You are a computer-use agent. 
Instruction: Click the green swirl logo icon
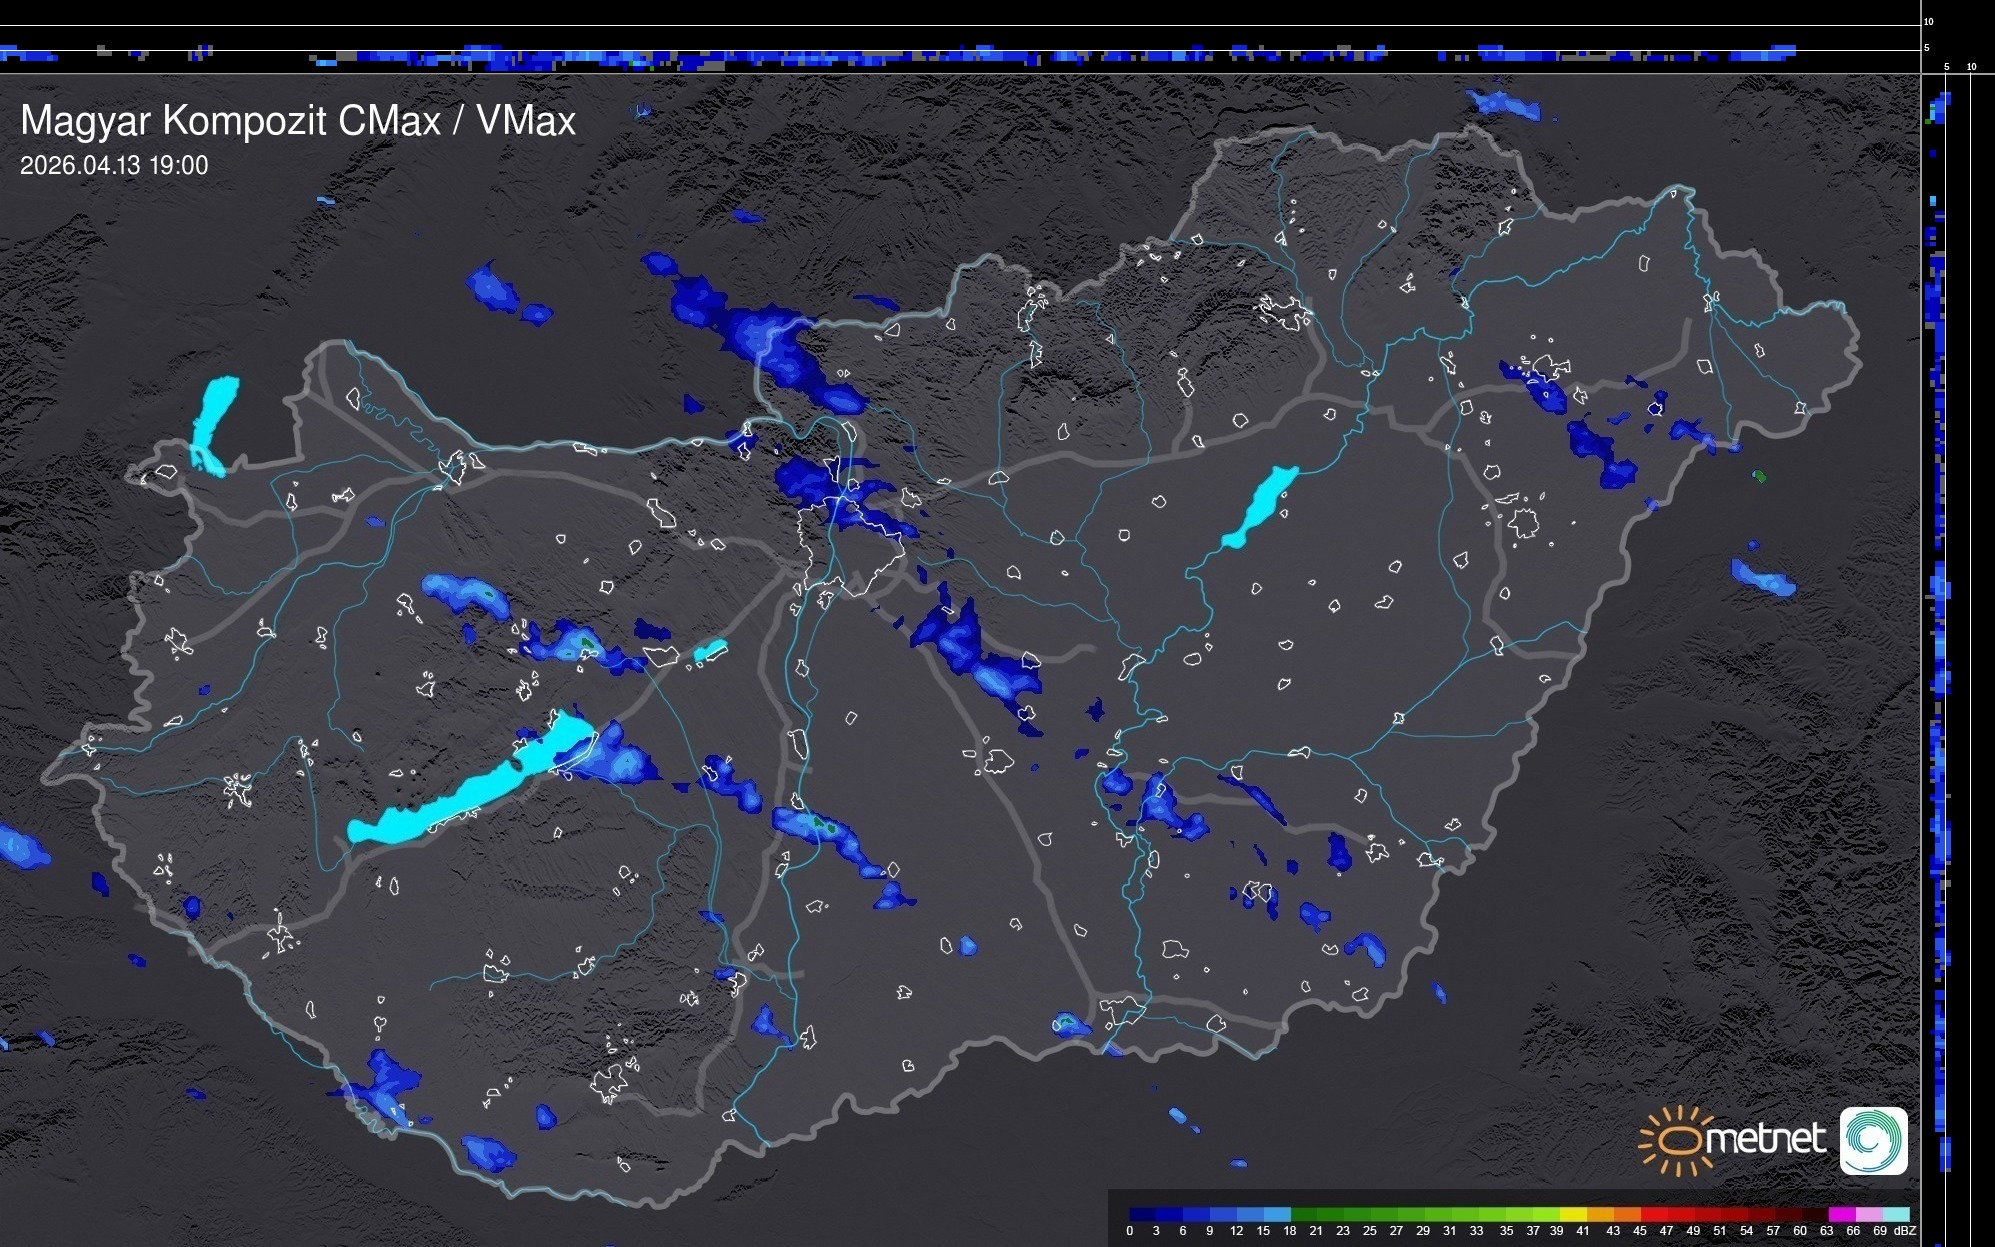pyautogui.click(x=1873, y=1140)
